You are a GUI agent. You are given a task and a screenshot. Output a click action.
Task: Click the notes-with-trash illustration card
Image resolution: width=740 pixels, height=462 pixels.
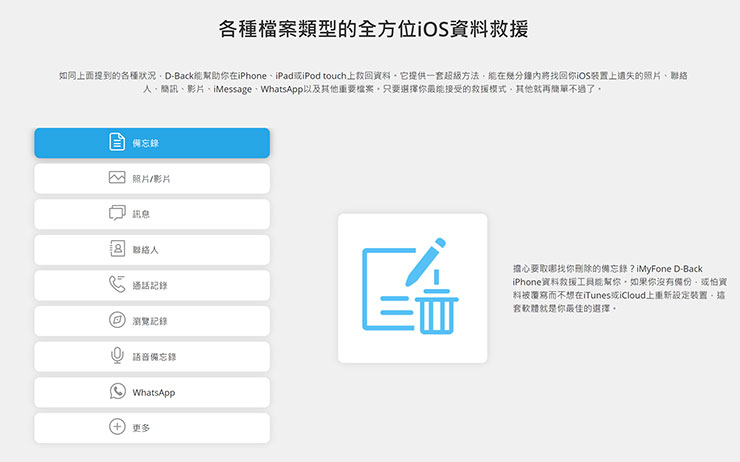click(x=412, y=288)
